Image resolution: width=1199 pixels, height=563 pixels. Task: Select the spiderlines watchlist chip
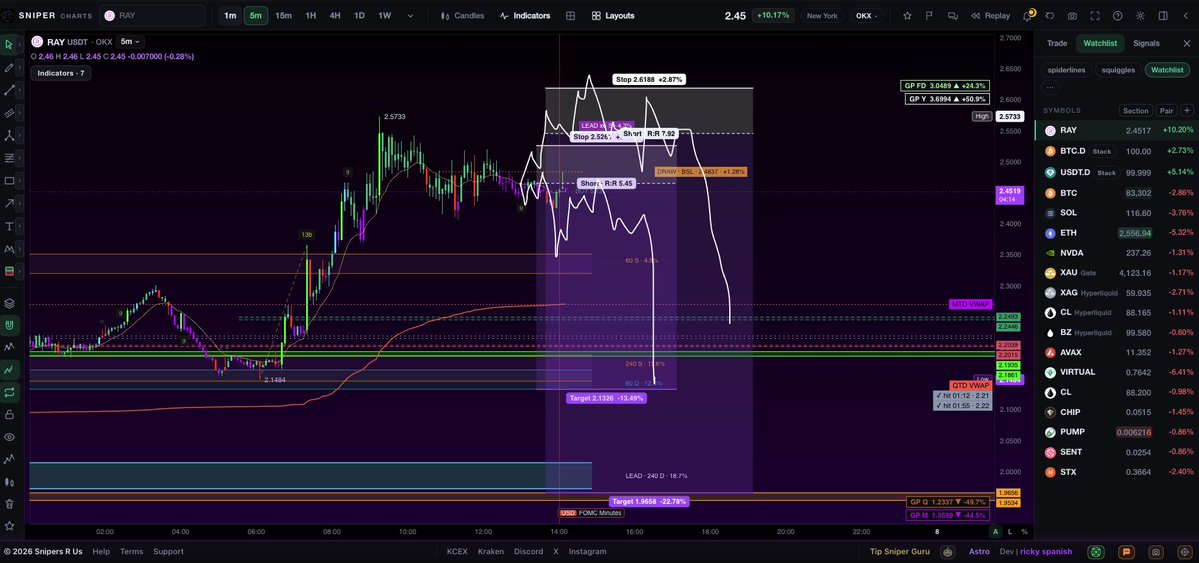point(1065,70)
